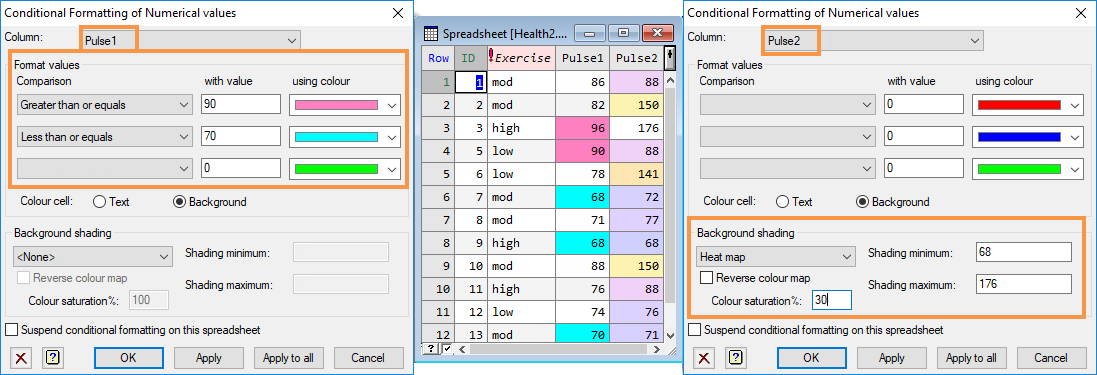Click spreadsheet horizontal scrollbar right arrow
This screenshot has height=375, width=1097.
tap(656, 348)
